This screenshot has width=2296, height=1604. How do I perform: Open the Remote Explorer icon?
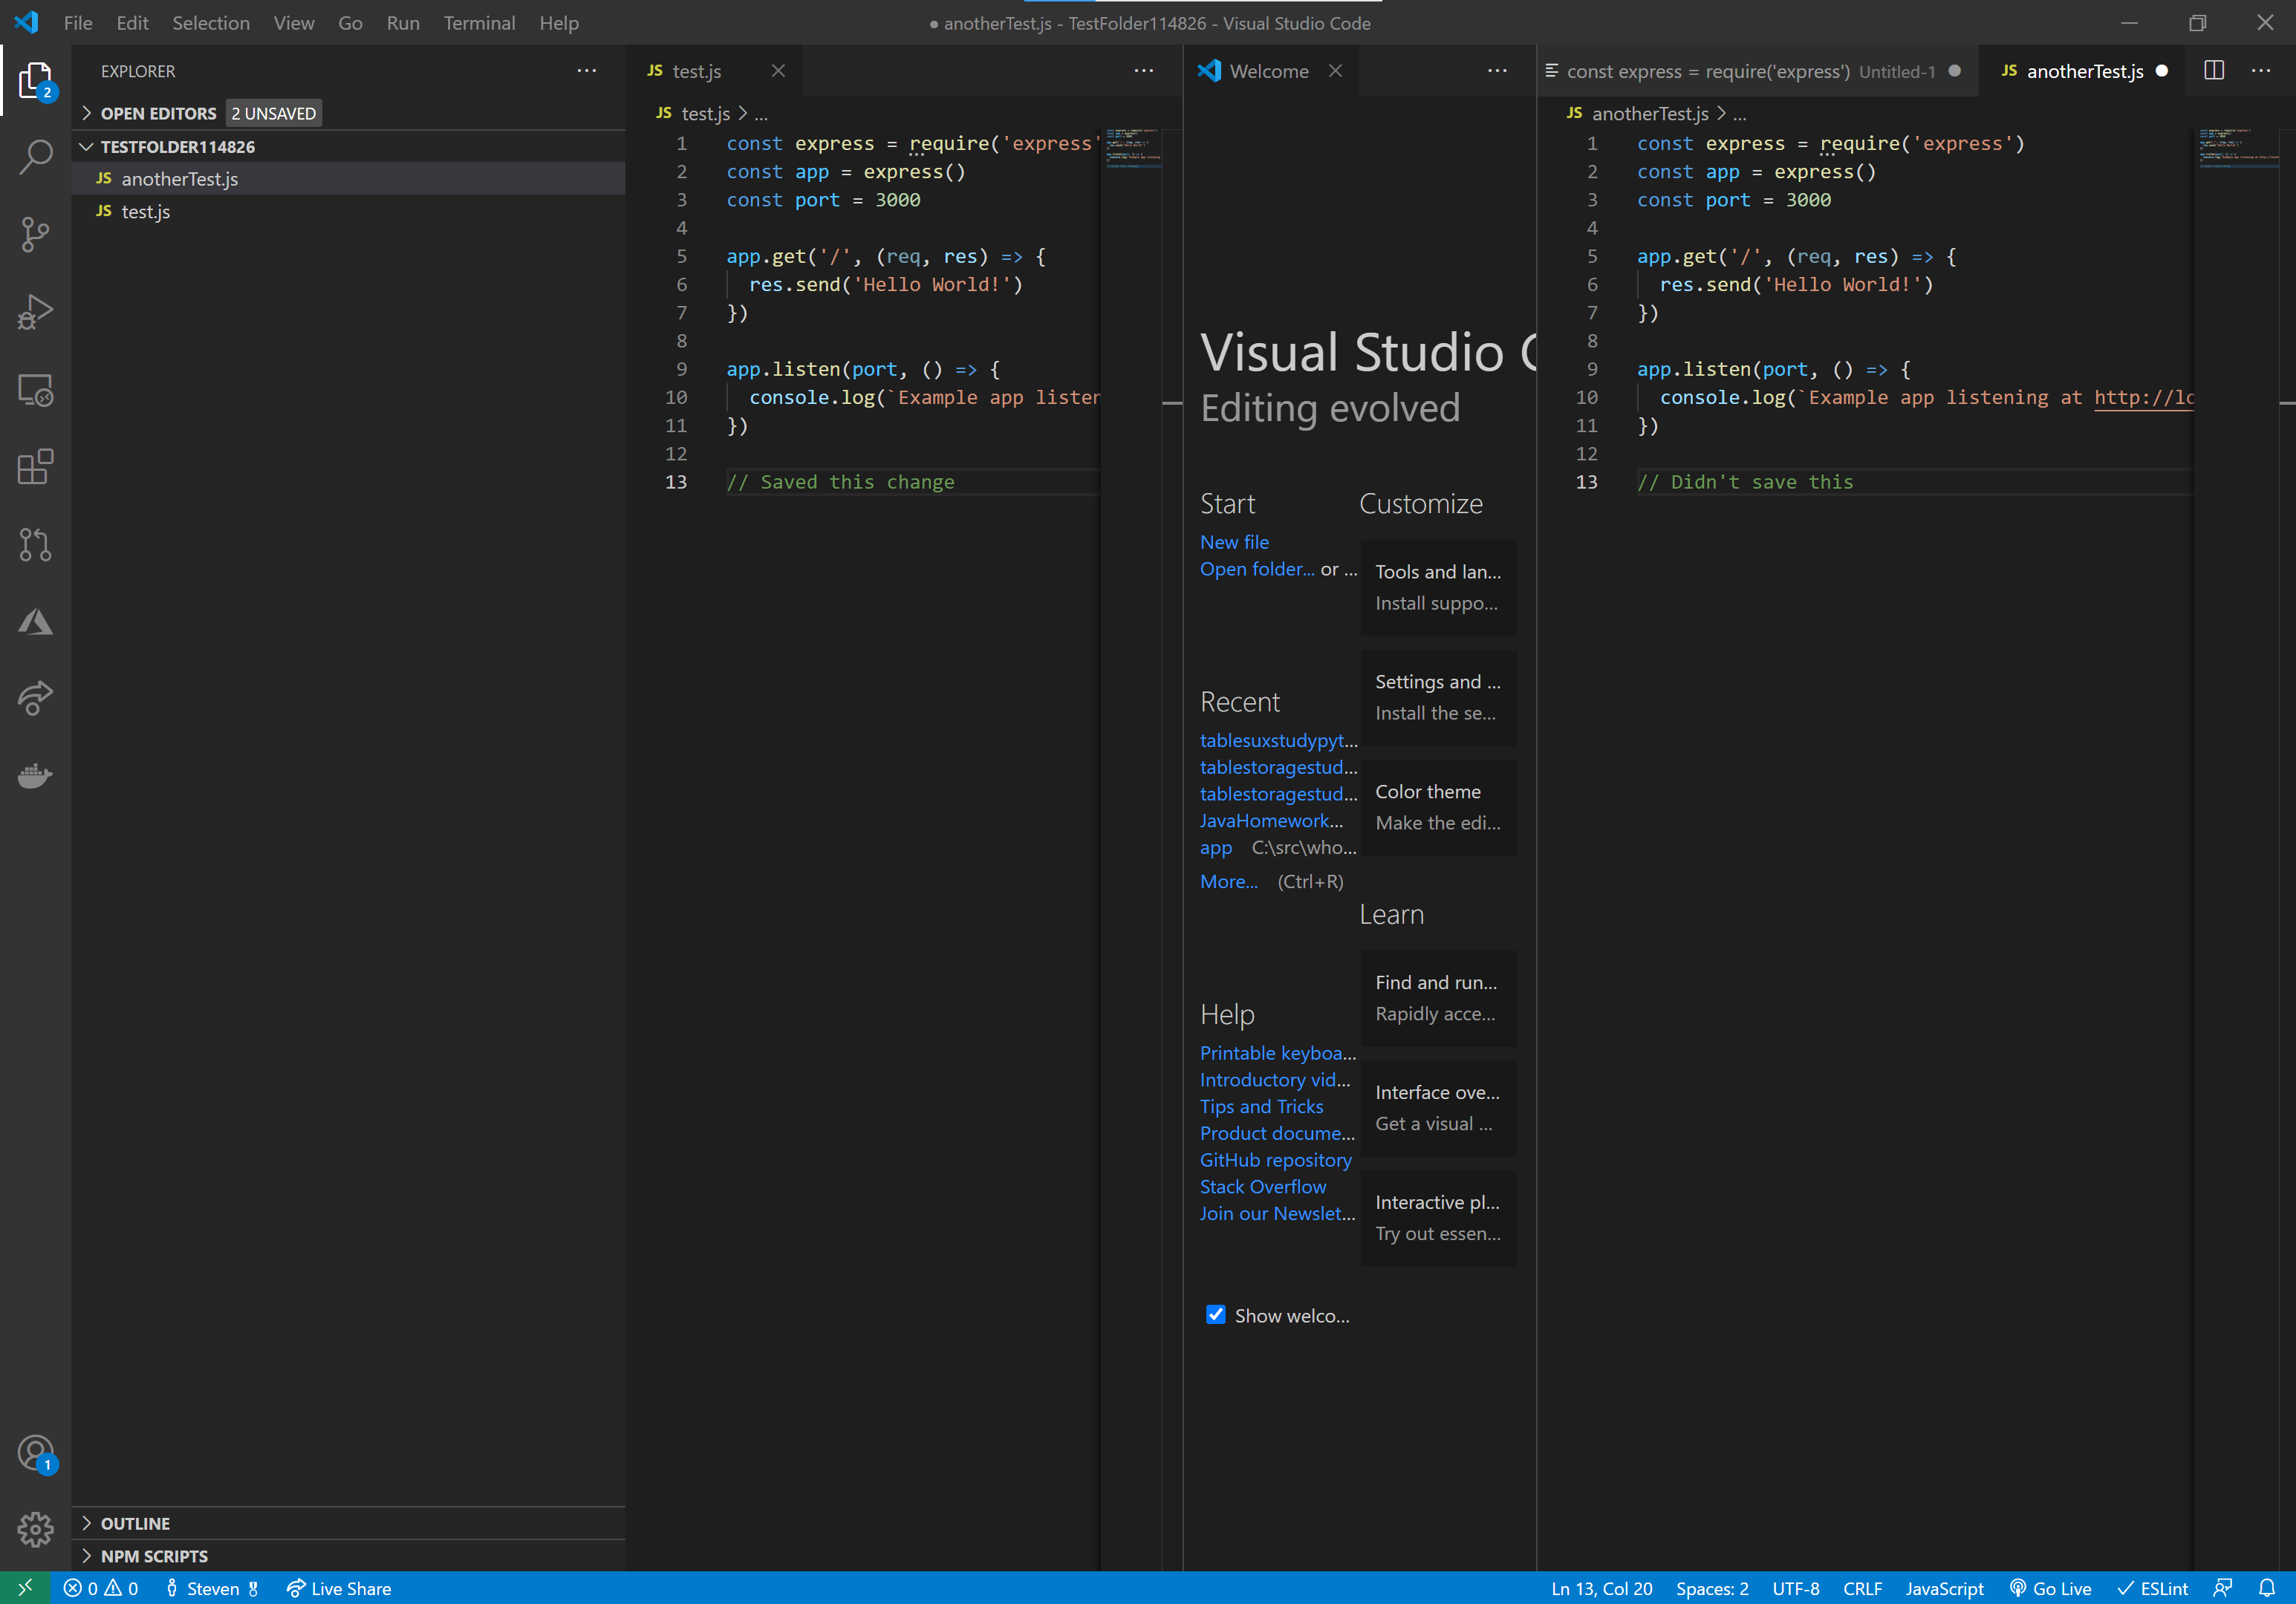click(35, 390)
